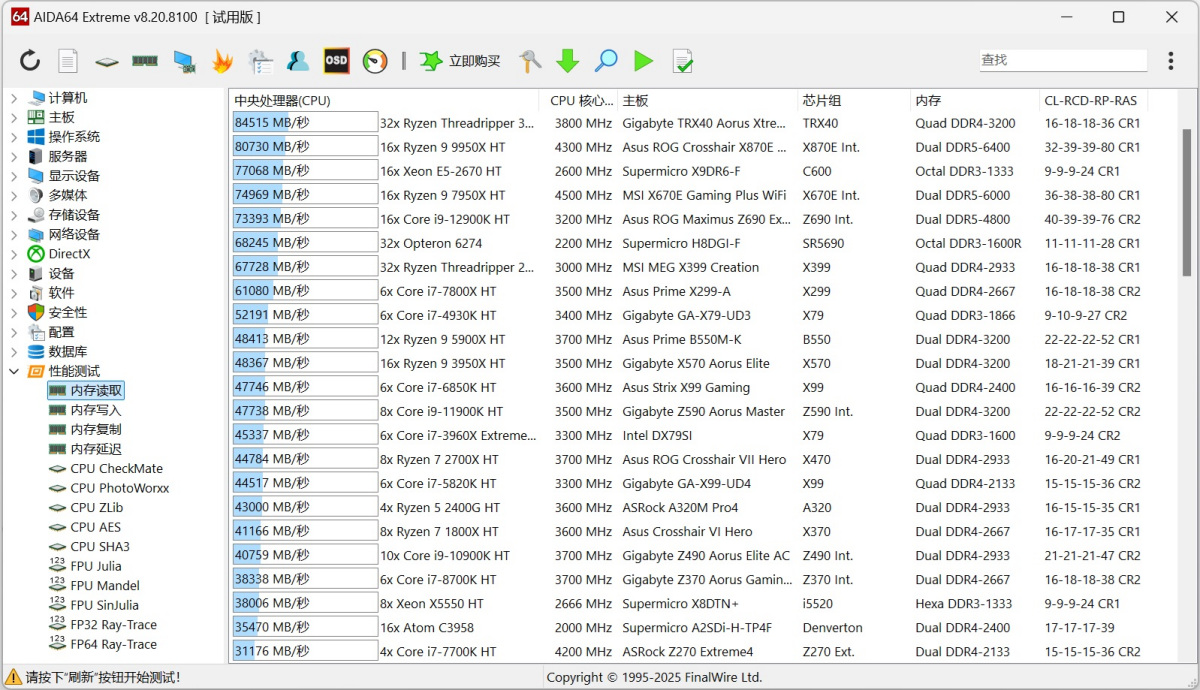Click the Refresh arrow toolbar icon
The image size is (1200, 690).
click(x=30, y=61)
